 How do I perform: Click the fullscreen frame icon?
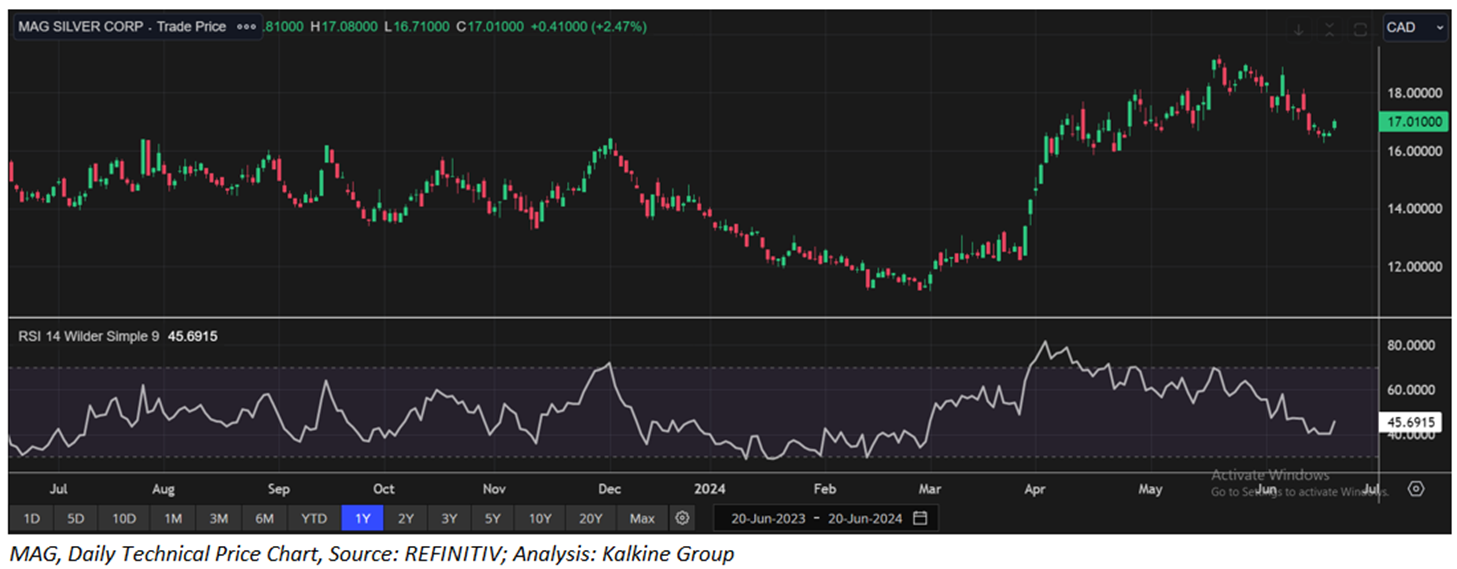point(1360,29)
